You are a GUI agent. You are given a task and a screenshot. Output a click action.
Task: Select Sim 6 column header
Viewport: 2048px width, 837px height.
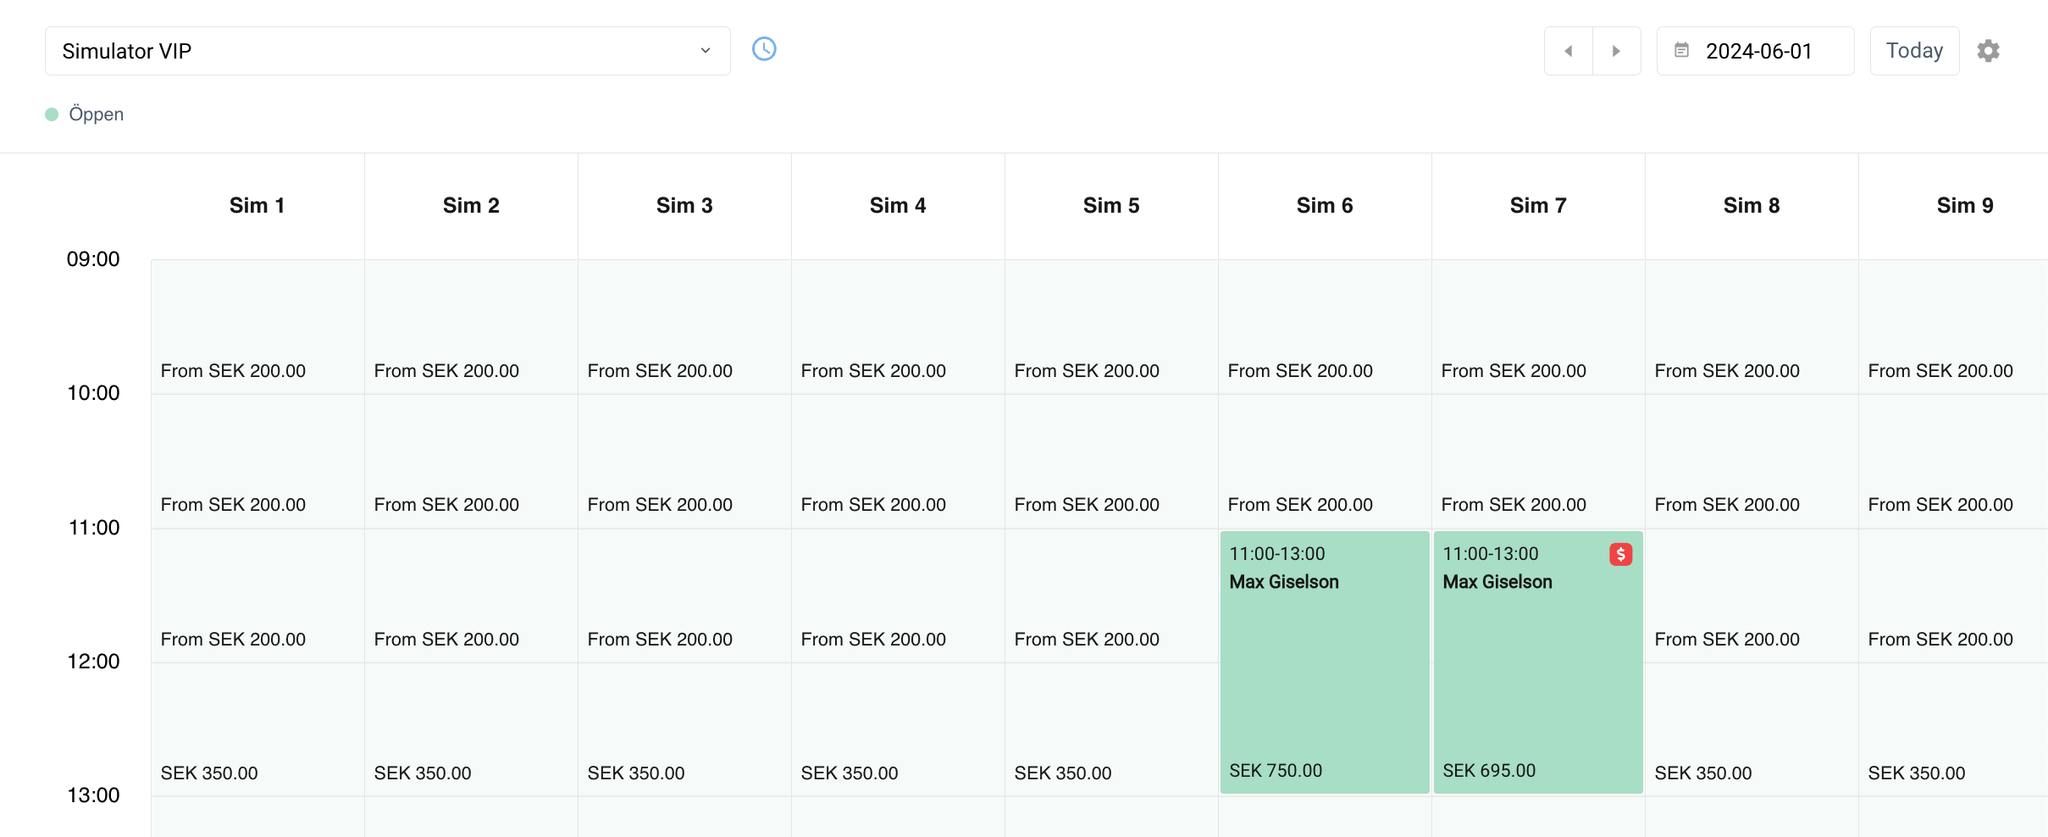point(1324,206)
